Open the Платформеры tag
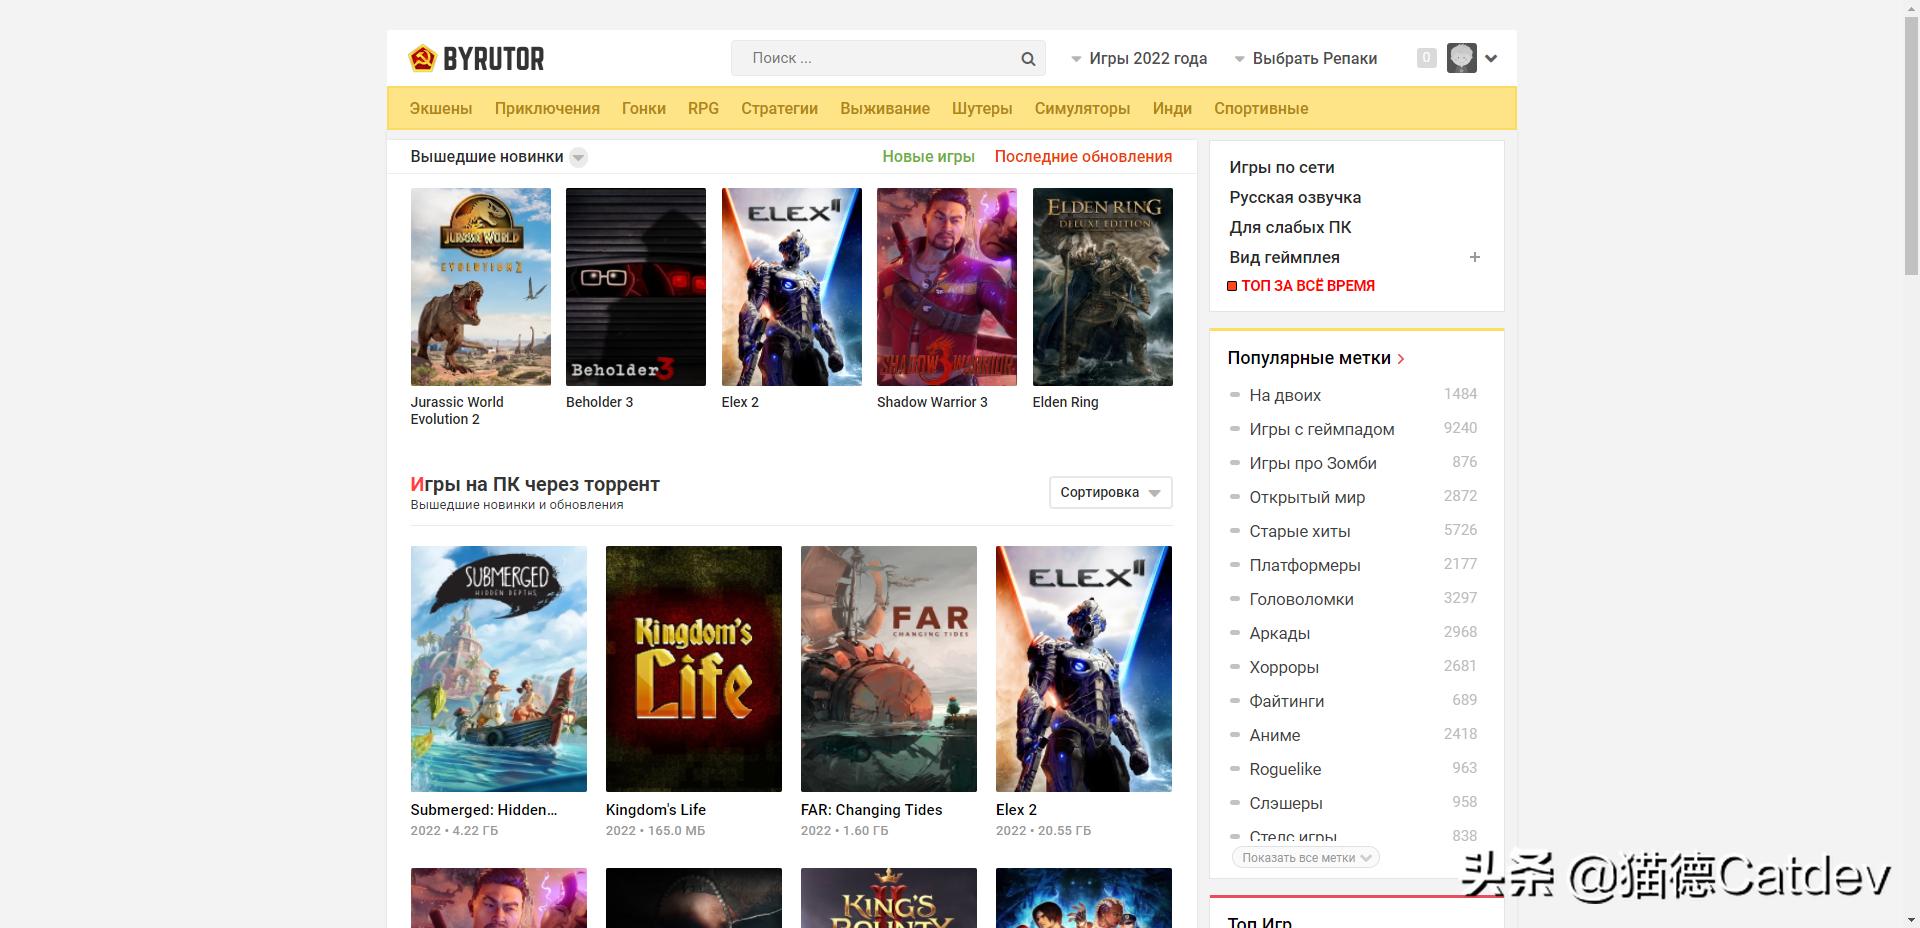Viewport: 1920px width, 928px height. coord(1304,565)
